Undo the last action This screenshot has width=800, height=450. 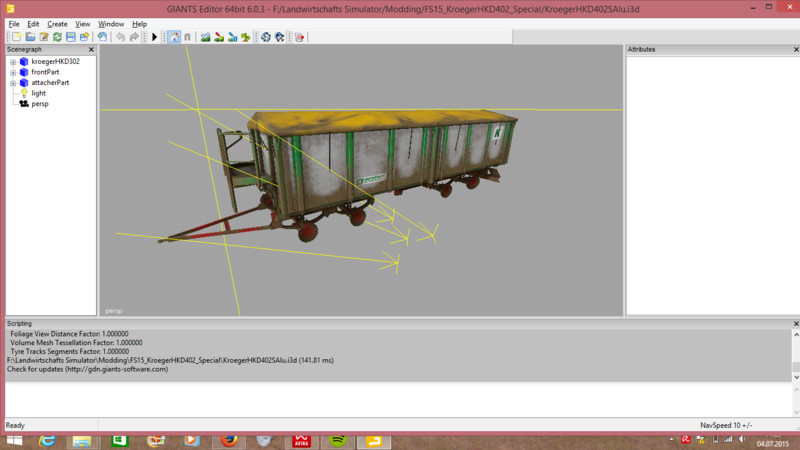(120, 37)
